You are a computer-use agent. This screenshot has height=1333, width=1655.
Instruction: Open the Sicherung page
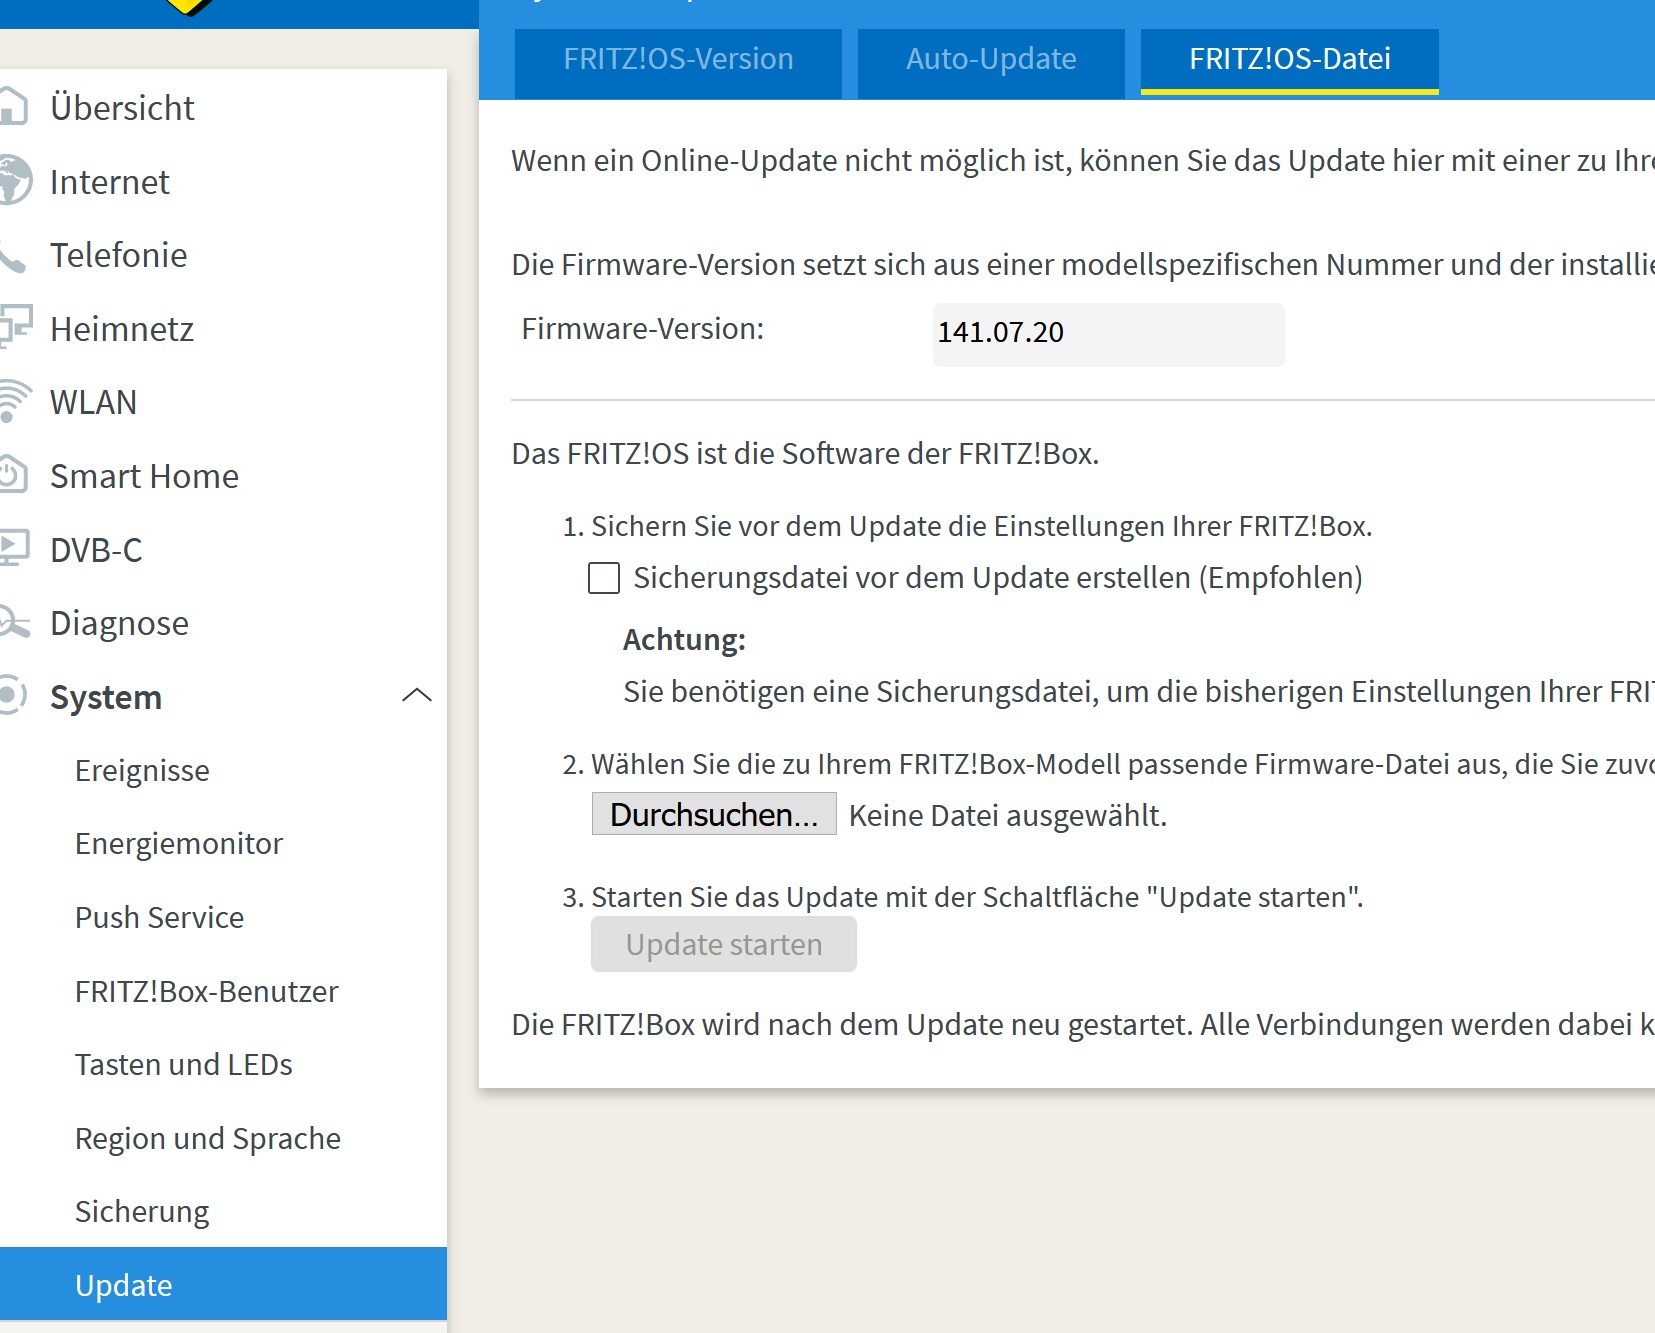tap(142, 1212)
